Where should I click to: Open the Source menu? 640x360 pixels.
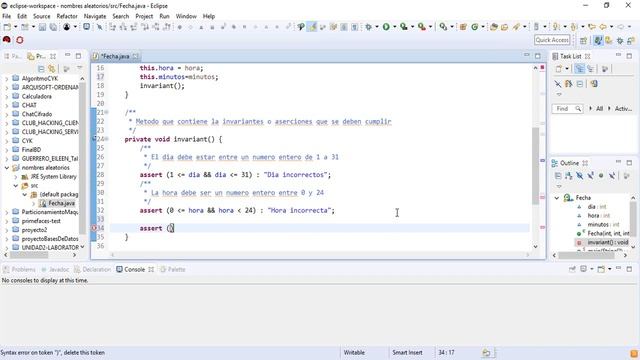tap(42, 16)
